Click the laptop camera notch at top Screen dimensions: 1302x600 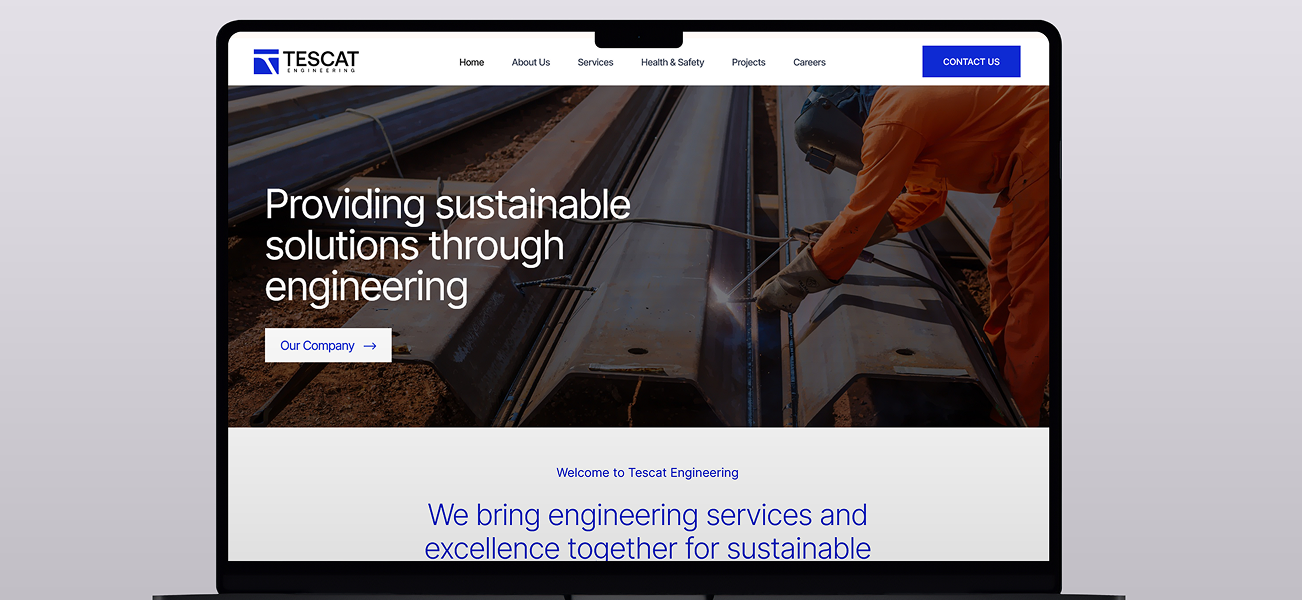coord(638,40)
